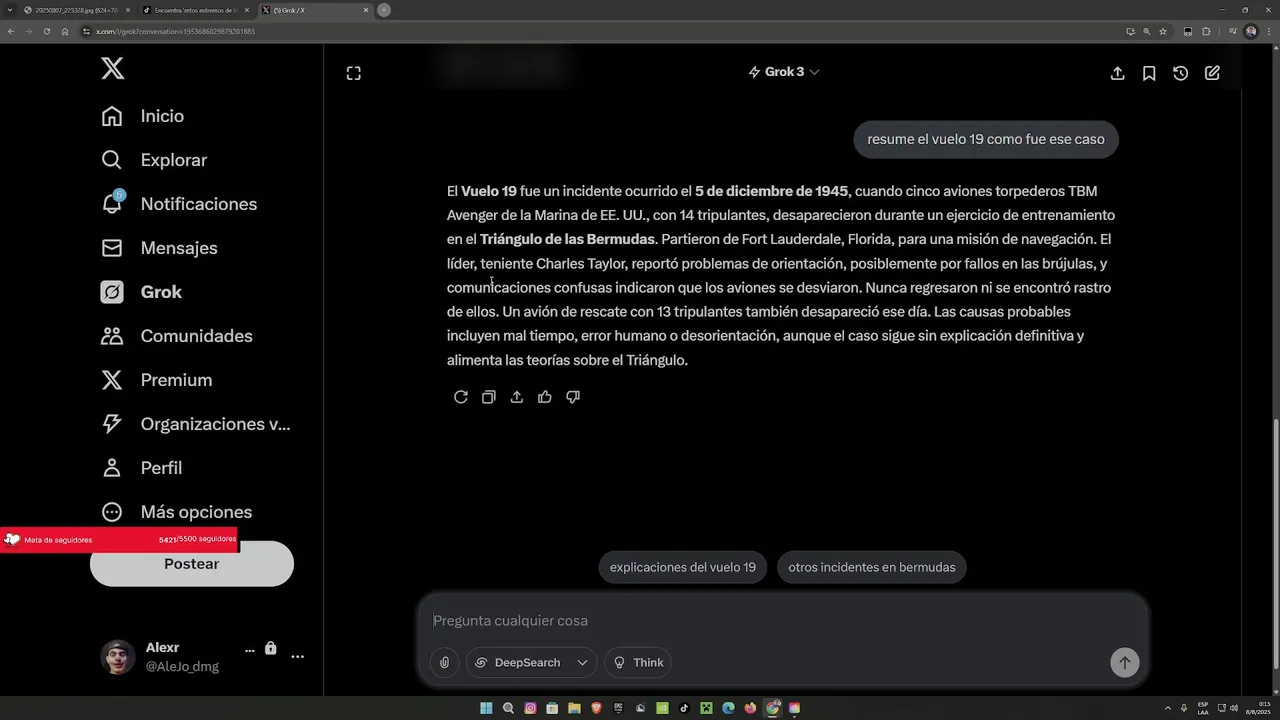
Task: Focus the 'Pregunta cualquier cosa' input
Action: pyautogui.click(x=782, y=621)
